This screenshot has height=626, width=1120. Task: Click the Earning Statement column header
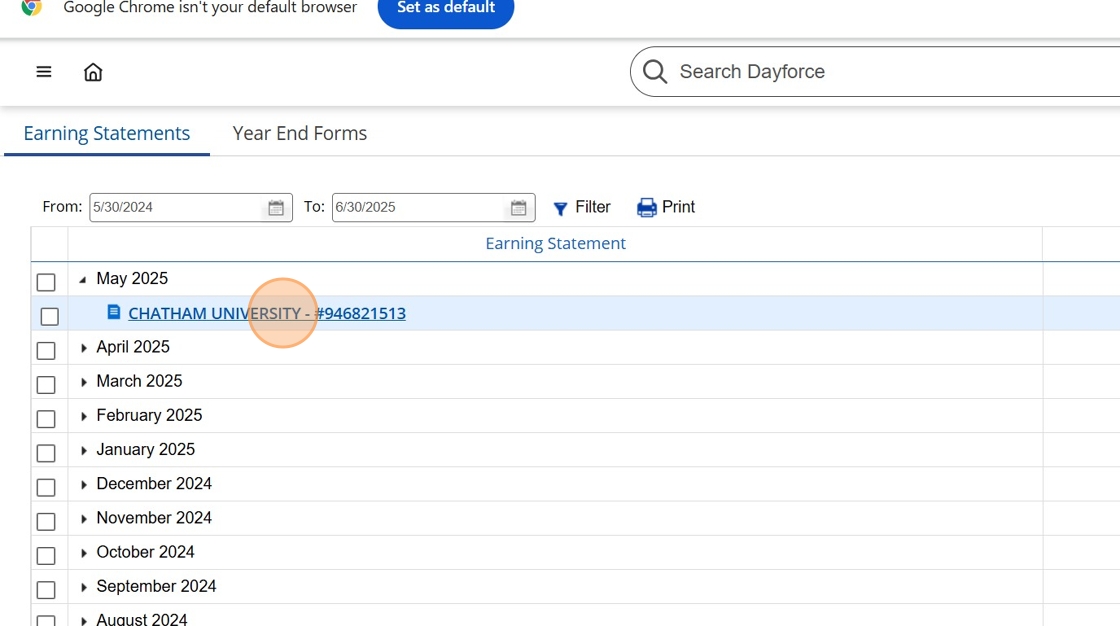[555, 244]
